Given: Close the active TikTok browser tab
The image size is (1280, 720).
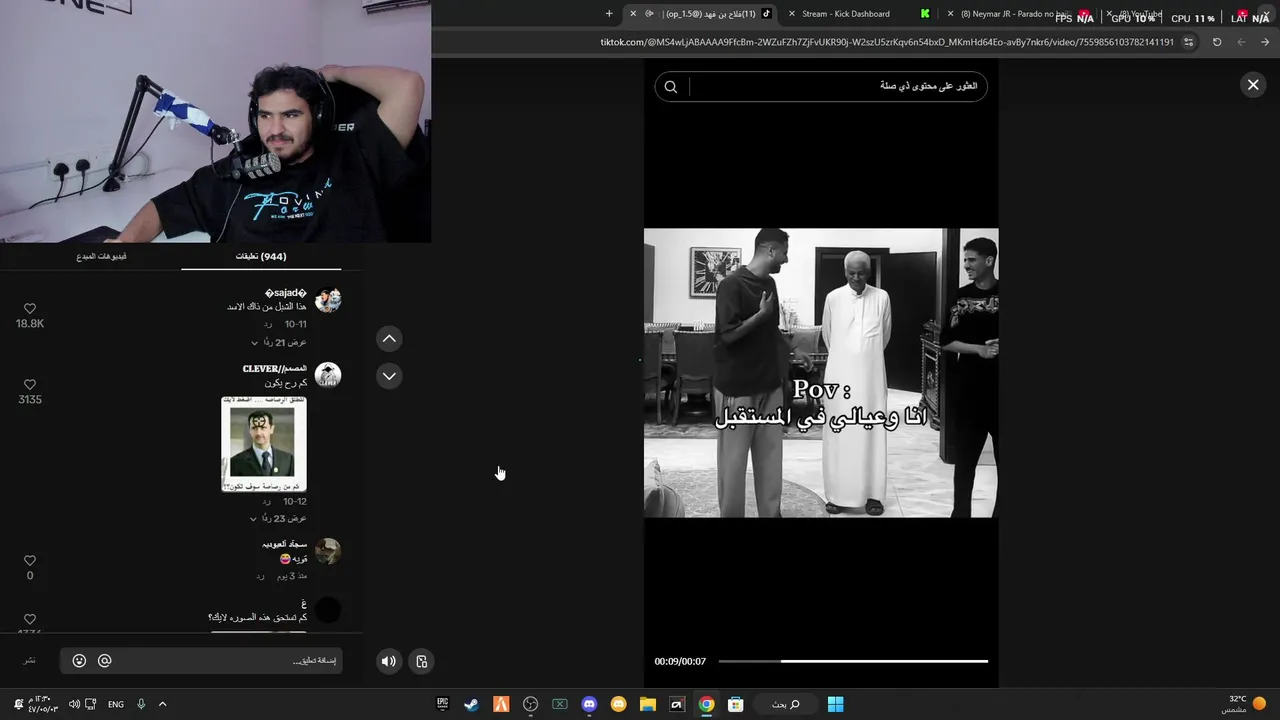Looking at the screenshot, I should coord(633,14).
